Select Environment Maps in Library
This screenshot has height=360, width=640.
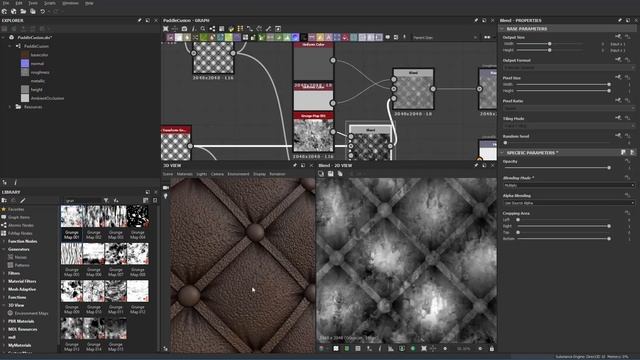click(x=31, y=313)
